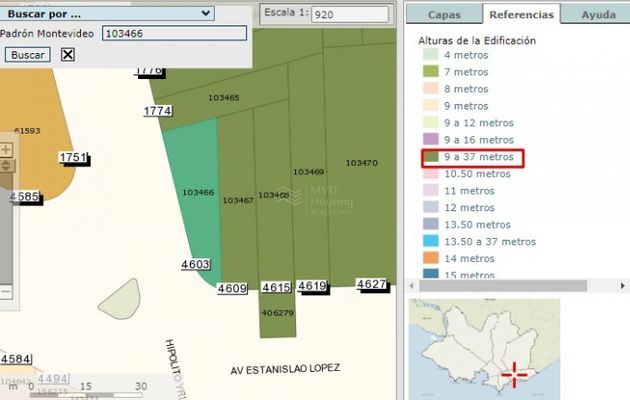The width and height of the screenshot is (630, 400).
Task: Click the Padrón Montevideo input field
Action: click(x=173, y=33)
